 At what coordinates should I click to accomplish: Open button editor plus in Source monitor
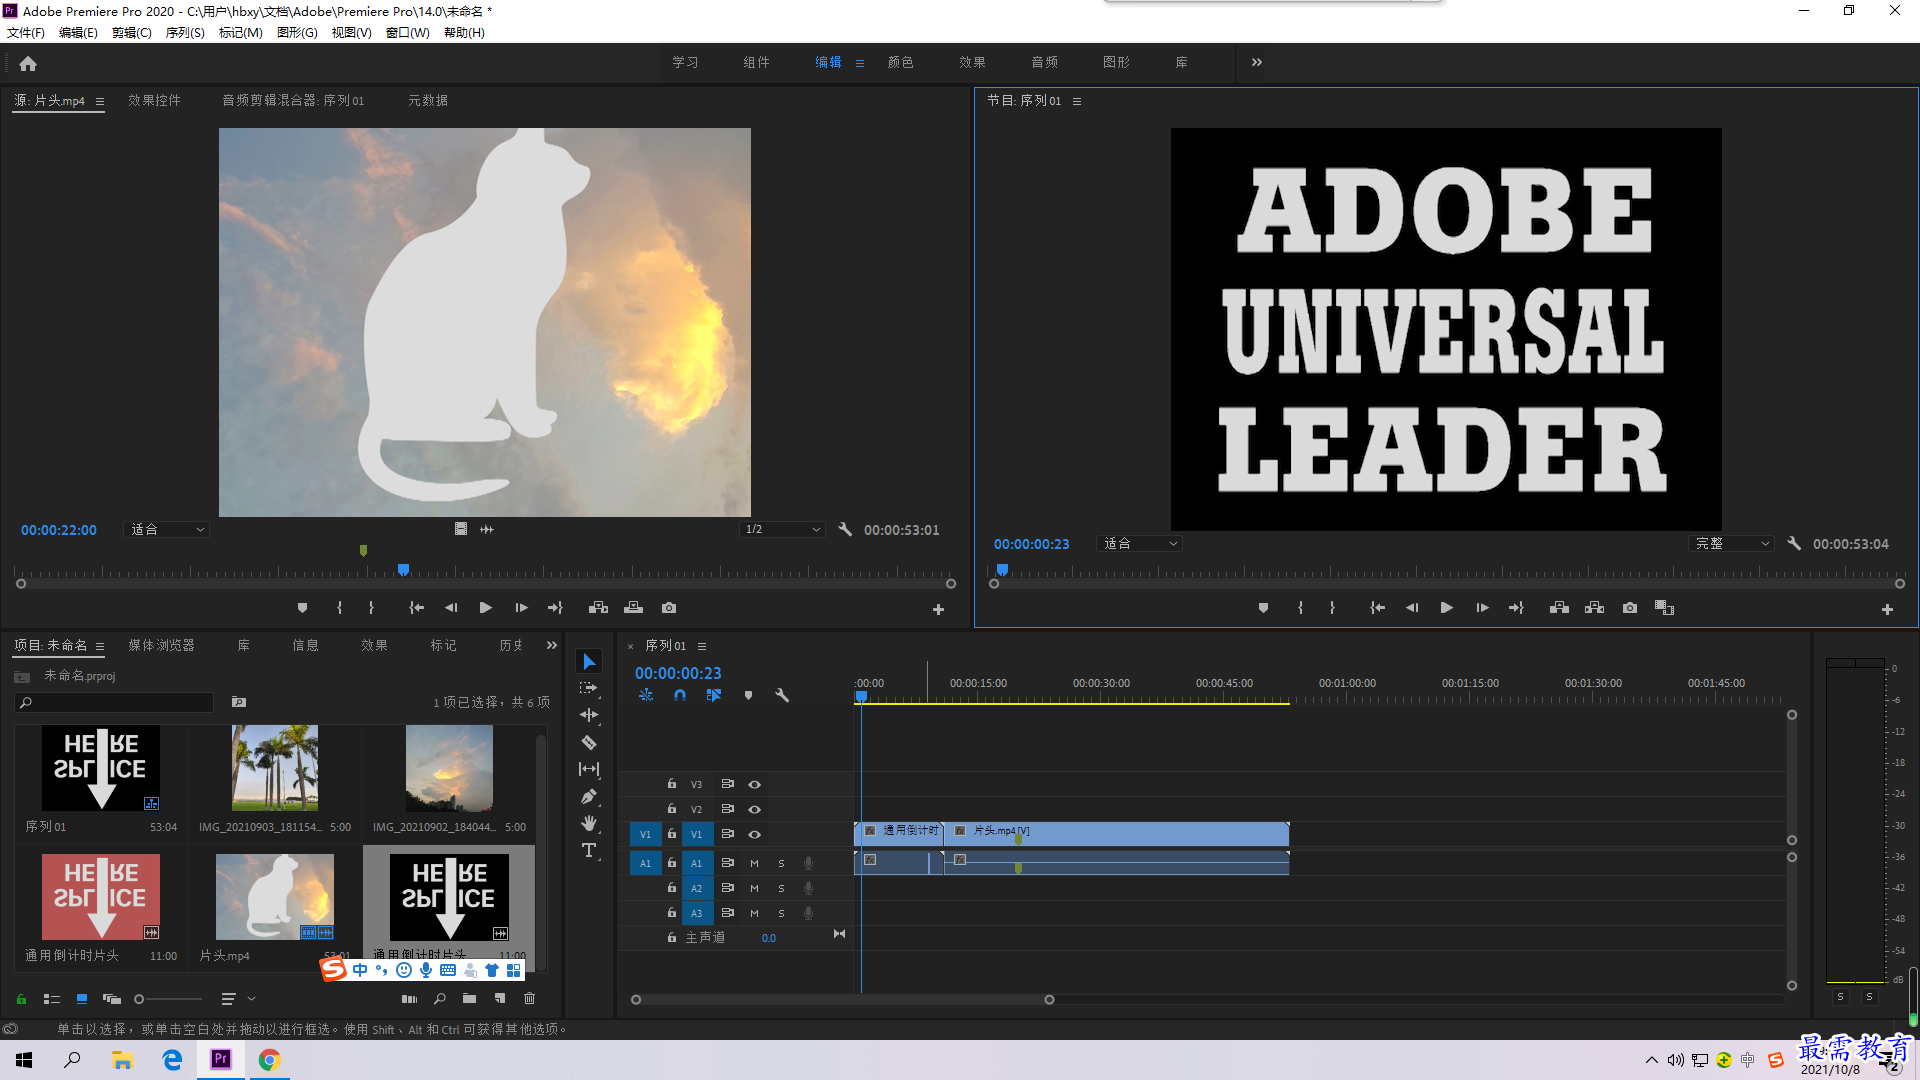pyautogui.click(x=938, y=609)
